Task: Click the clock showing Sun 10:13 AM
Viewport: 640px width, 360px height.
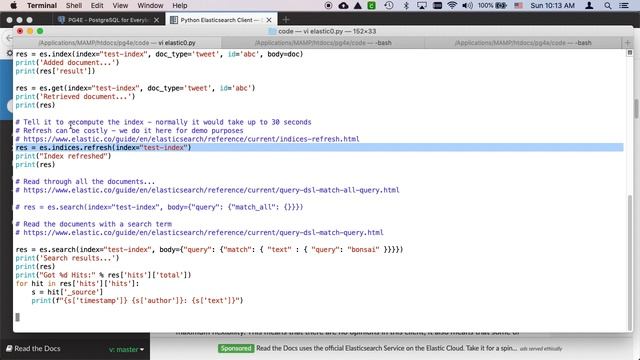Action: click(552, 5)
